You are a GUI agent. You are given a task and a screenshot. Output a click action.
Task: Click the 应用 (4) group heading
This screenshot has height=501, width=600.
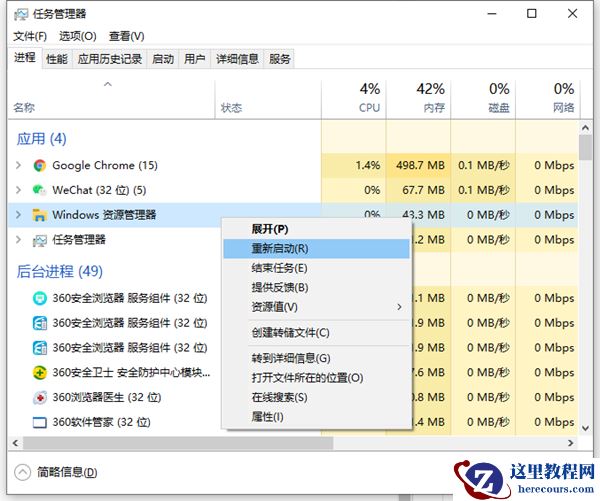(42, 139)
